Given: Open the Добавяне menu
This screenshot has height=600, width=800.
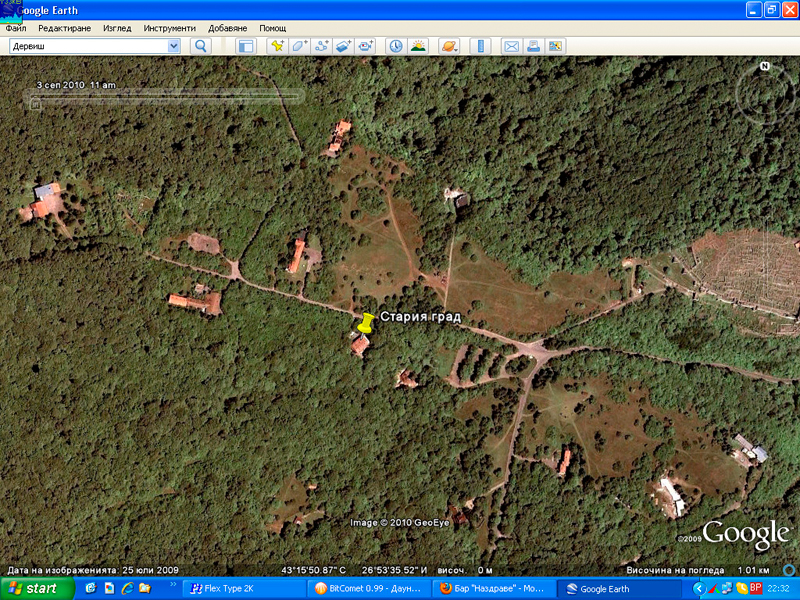Looking at the screenshot, I should click(228, 28).
